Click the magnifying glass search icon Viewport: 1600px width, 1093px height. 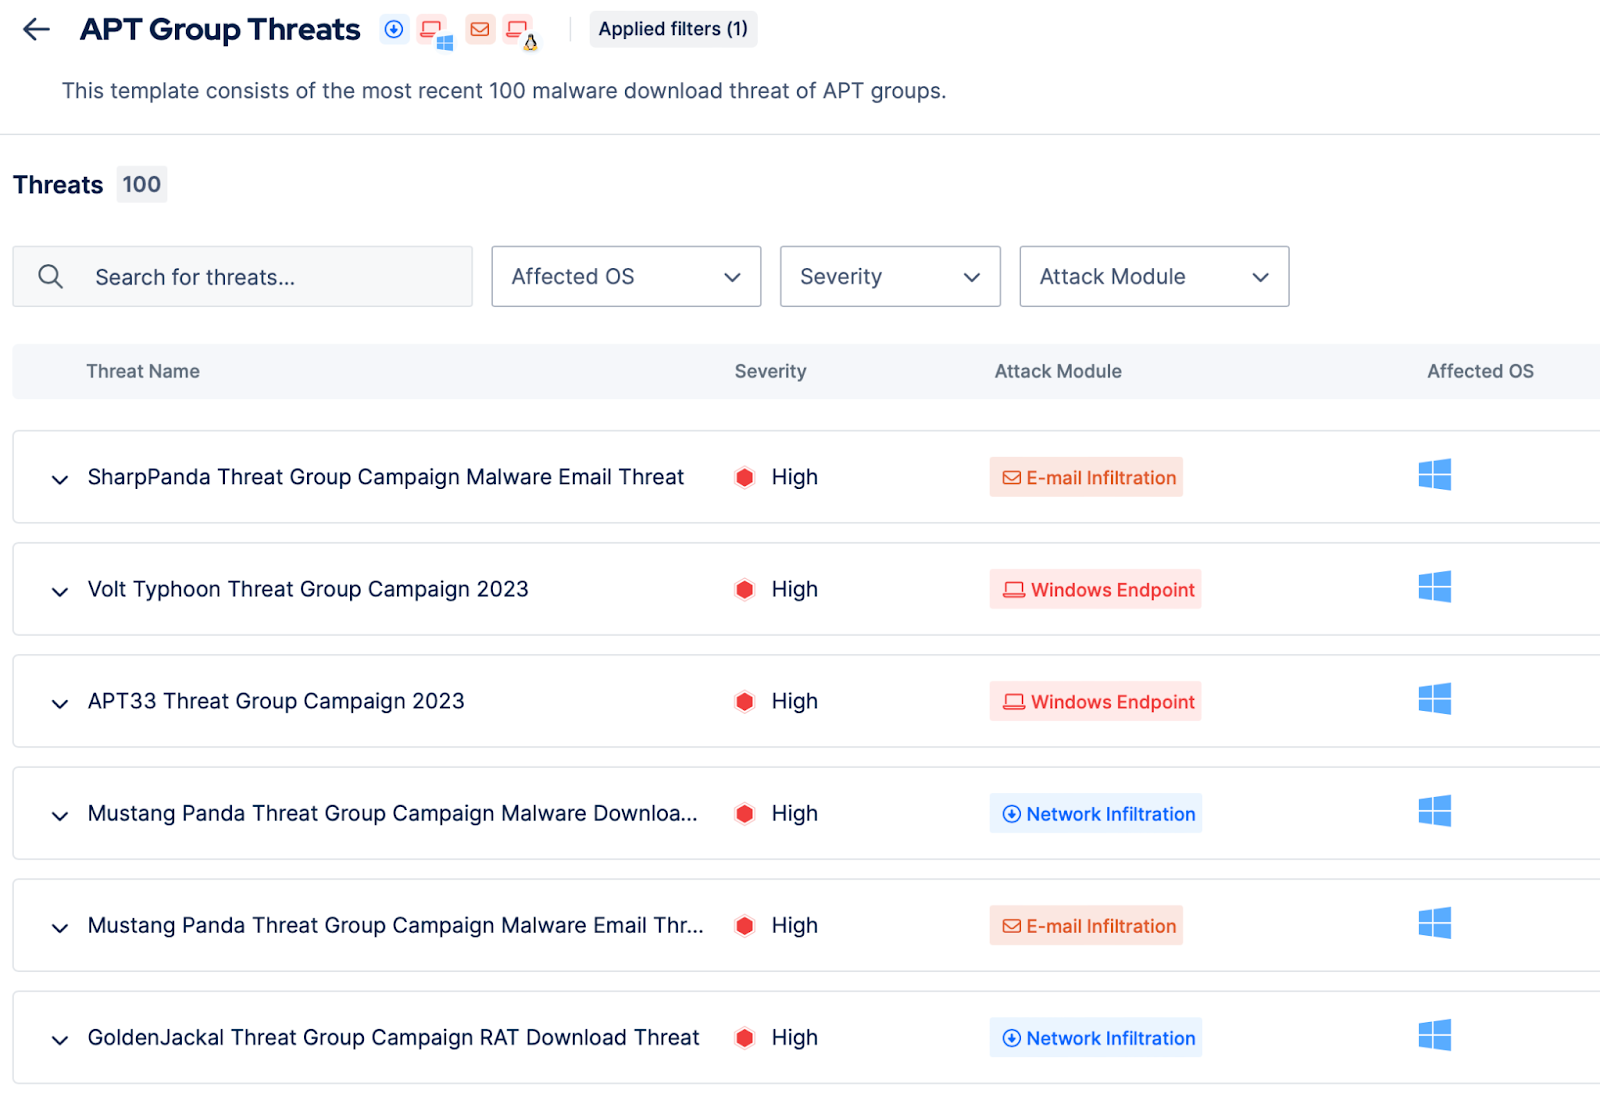(x=50, y=276)
